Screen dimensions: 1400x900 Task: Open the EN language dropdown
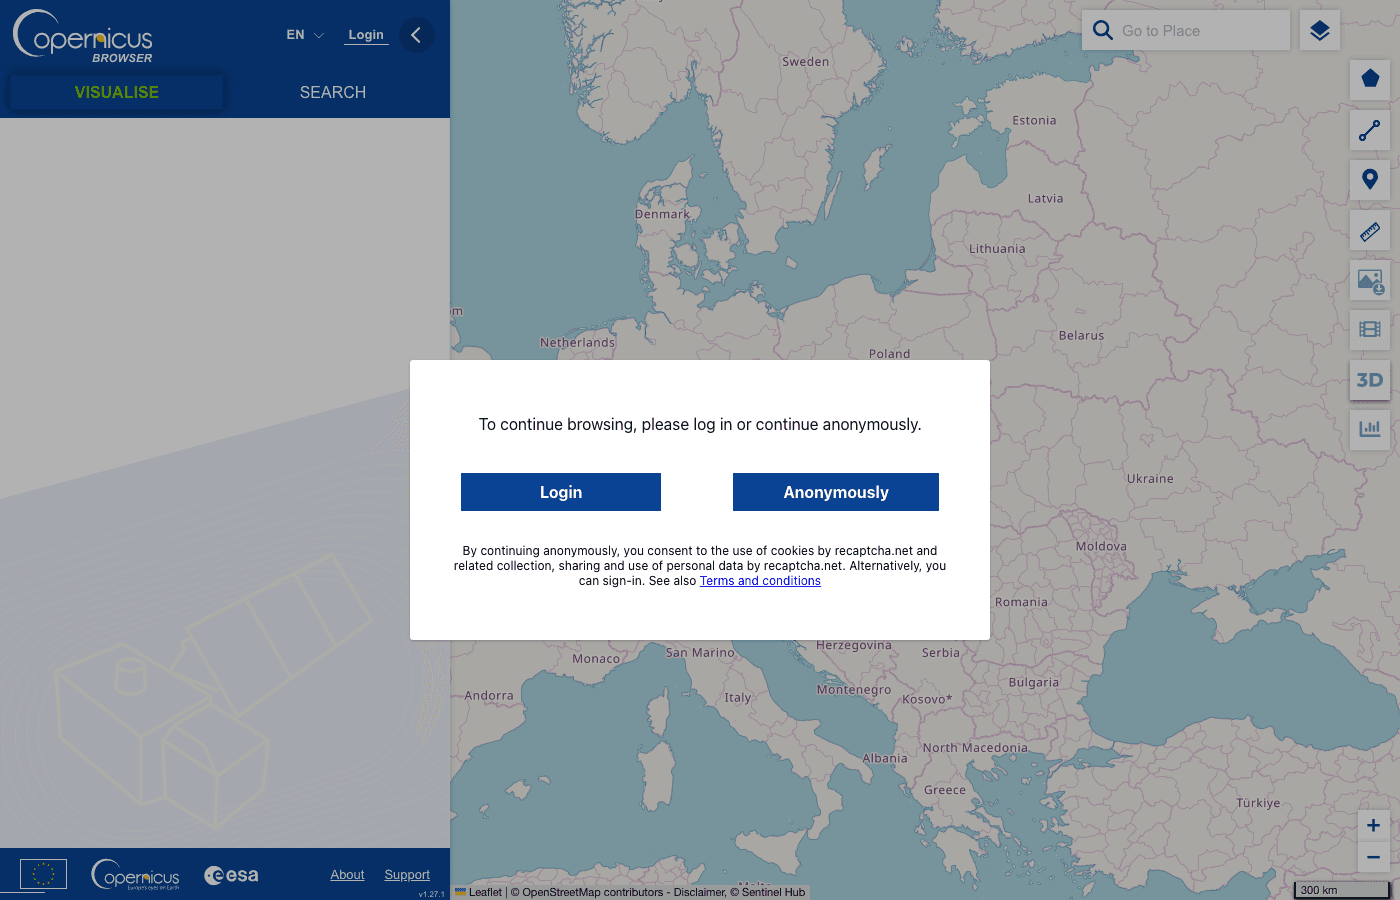(x=303, y=34)
